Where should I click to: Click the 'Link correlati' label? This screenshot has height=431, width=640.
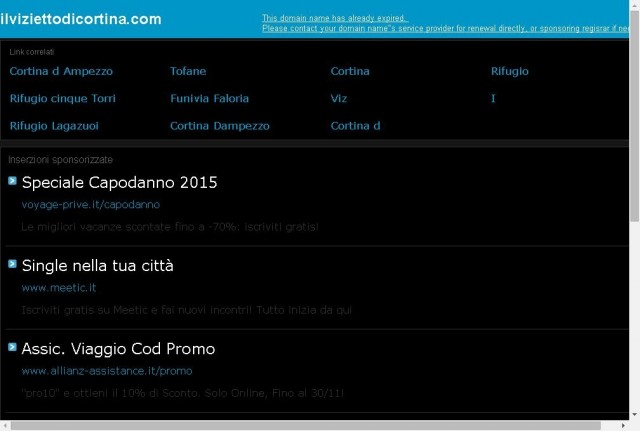click(31, 52)
